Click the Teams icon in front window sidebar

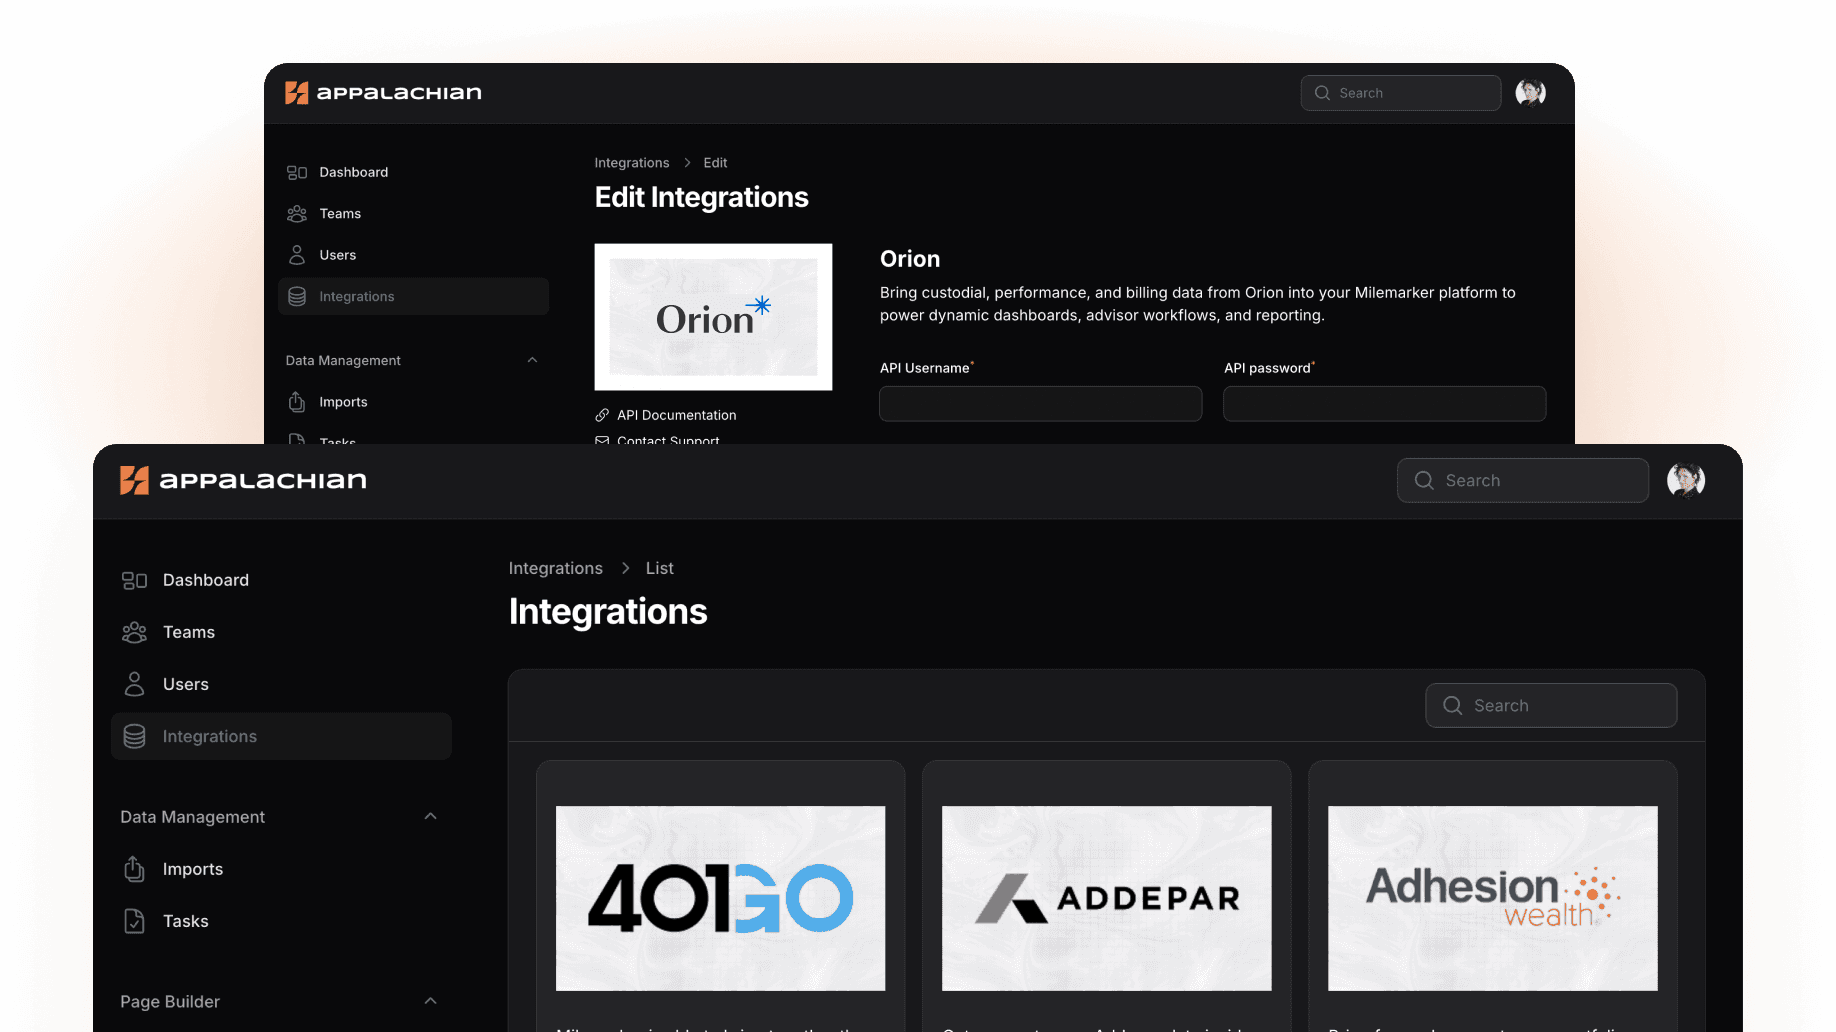134,632
